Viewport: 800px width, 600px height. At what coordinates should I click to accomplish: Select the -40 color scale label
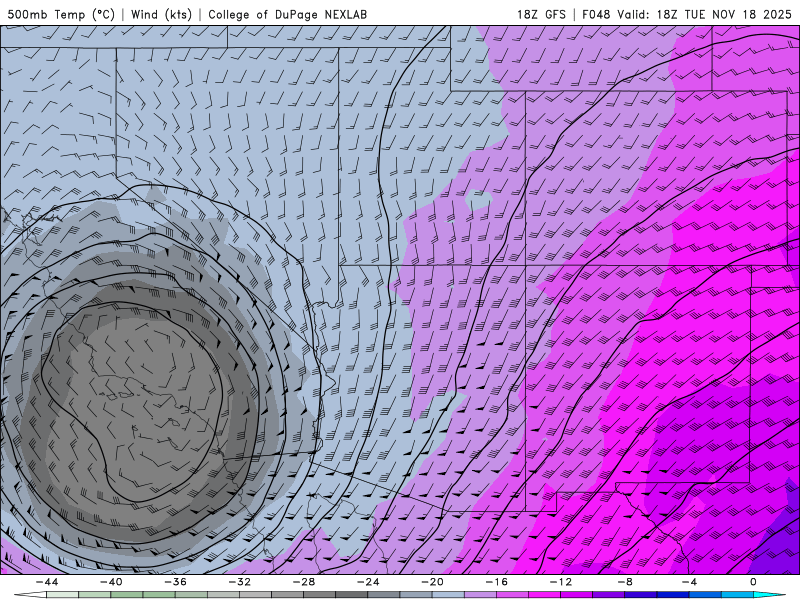pyautogui.click(x=111, y=582)
